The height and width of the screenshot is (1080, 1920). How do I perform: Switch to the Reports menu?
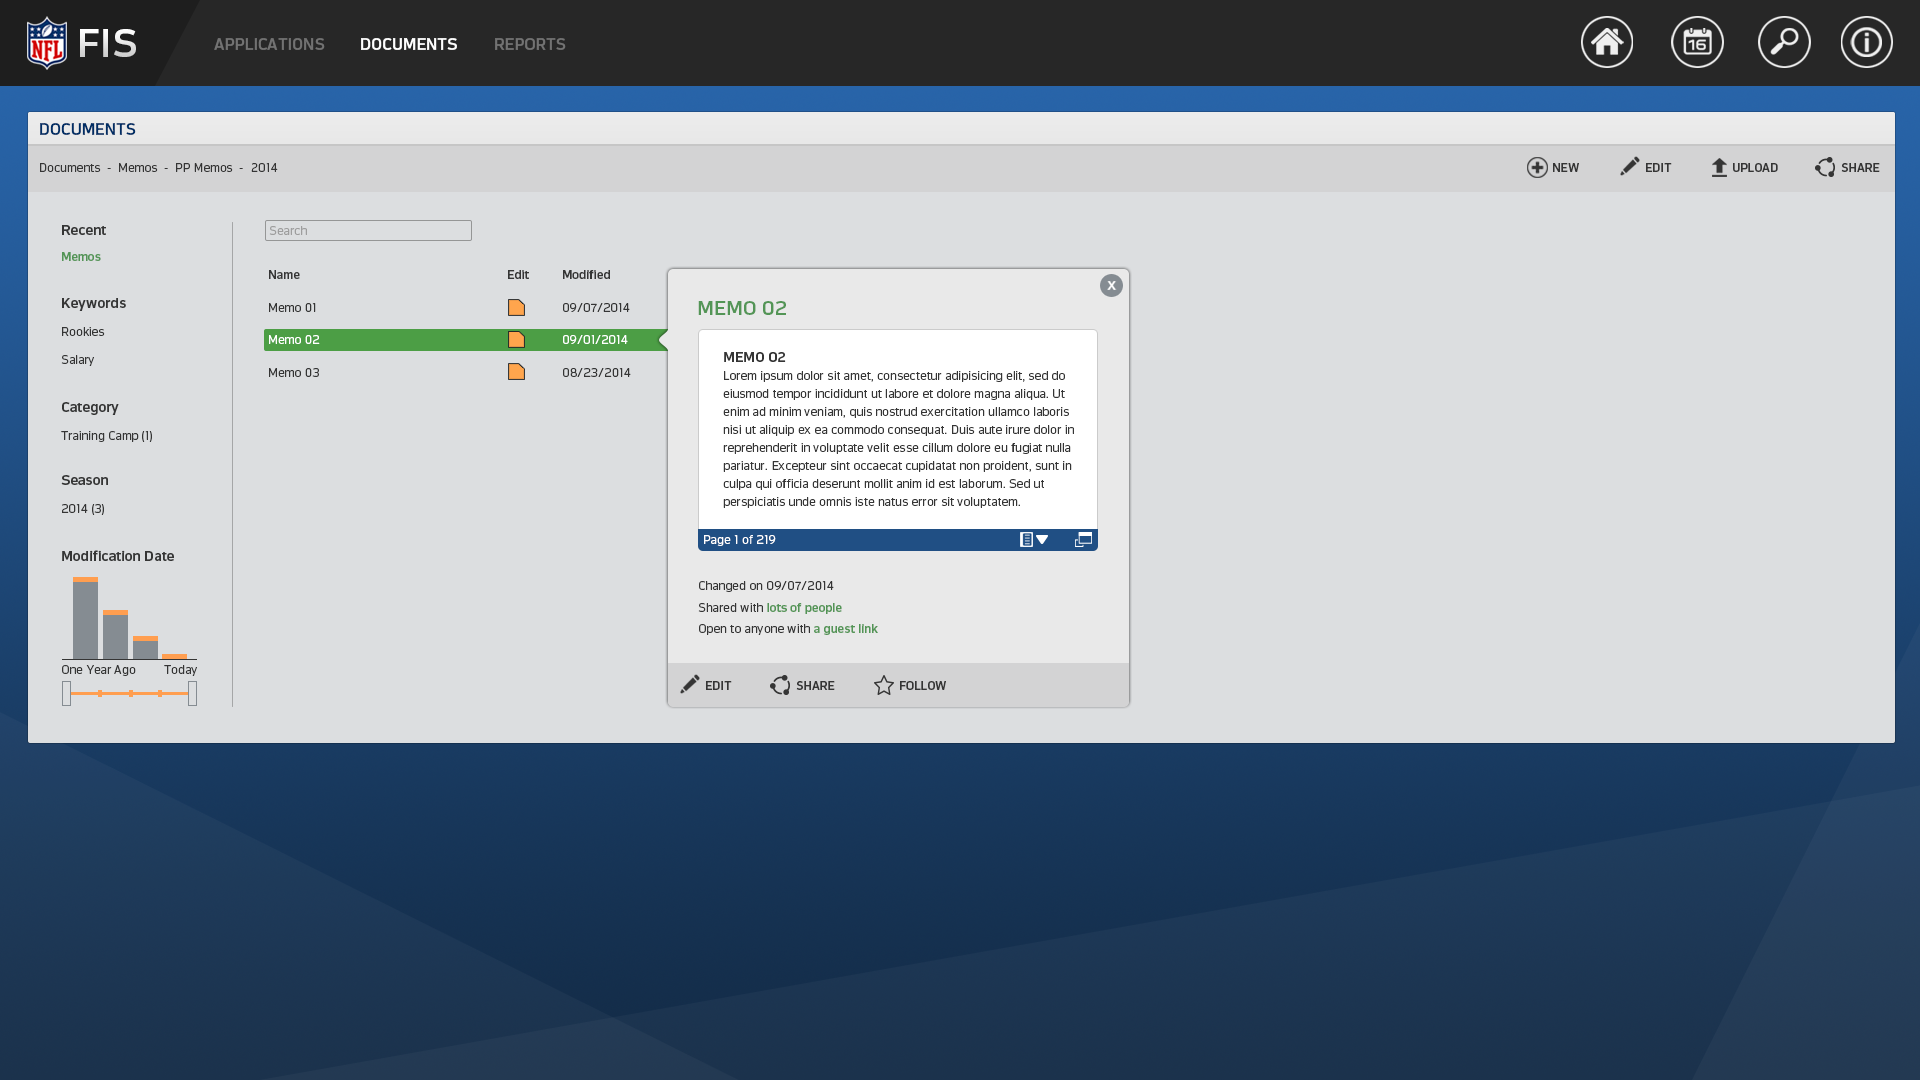point(529,44)
